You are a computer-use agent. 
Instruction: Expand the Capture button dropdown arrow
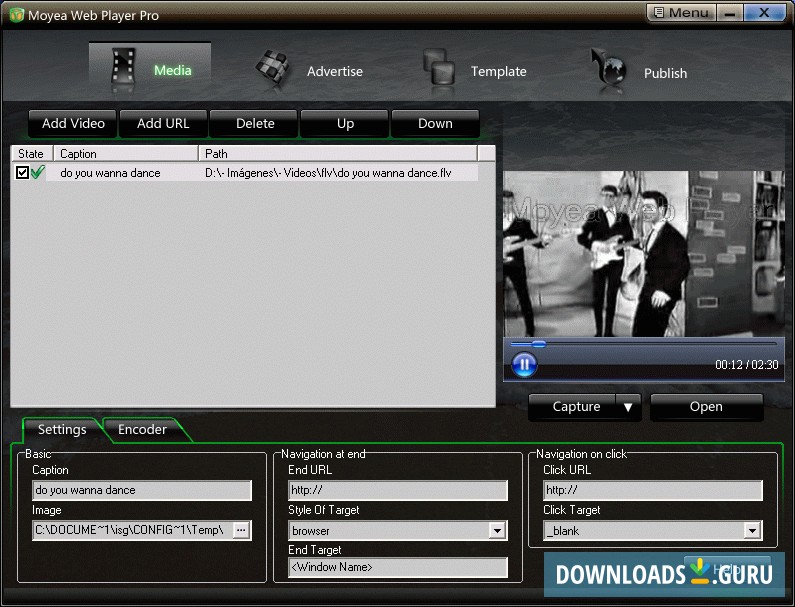628,407
